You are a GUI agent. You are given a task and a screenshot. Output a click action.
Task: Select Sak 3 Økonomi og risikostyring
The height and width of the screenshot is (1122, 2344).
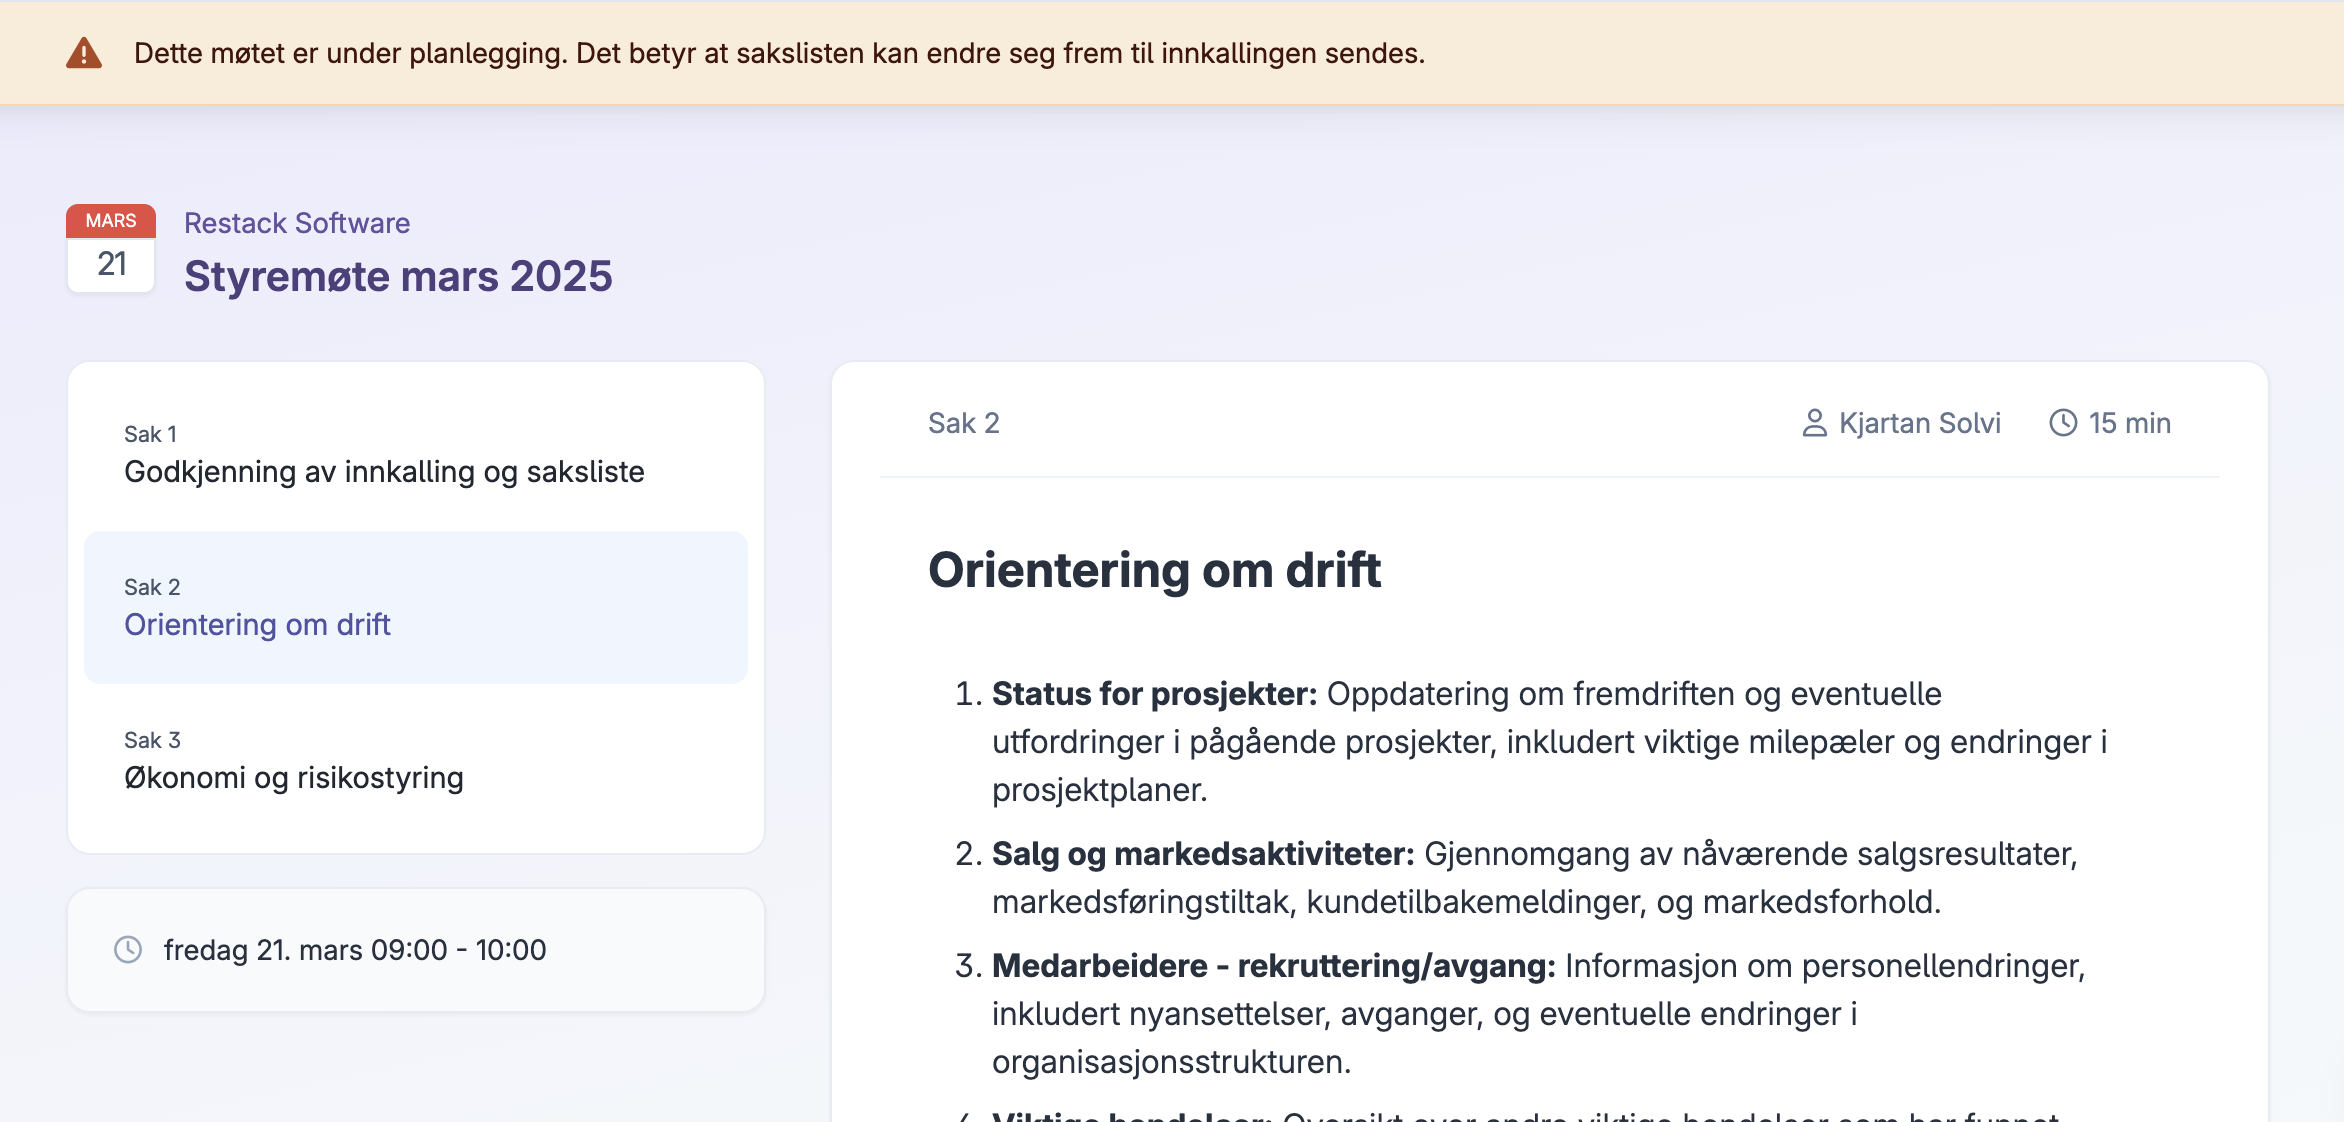(416, 761)
